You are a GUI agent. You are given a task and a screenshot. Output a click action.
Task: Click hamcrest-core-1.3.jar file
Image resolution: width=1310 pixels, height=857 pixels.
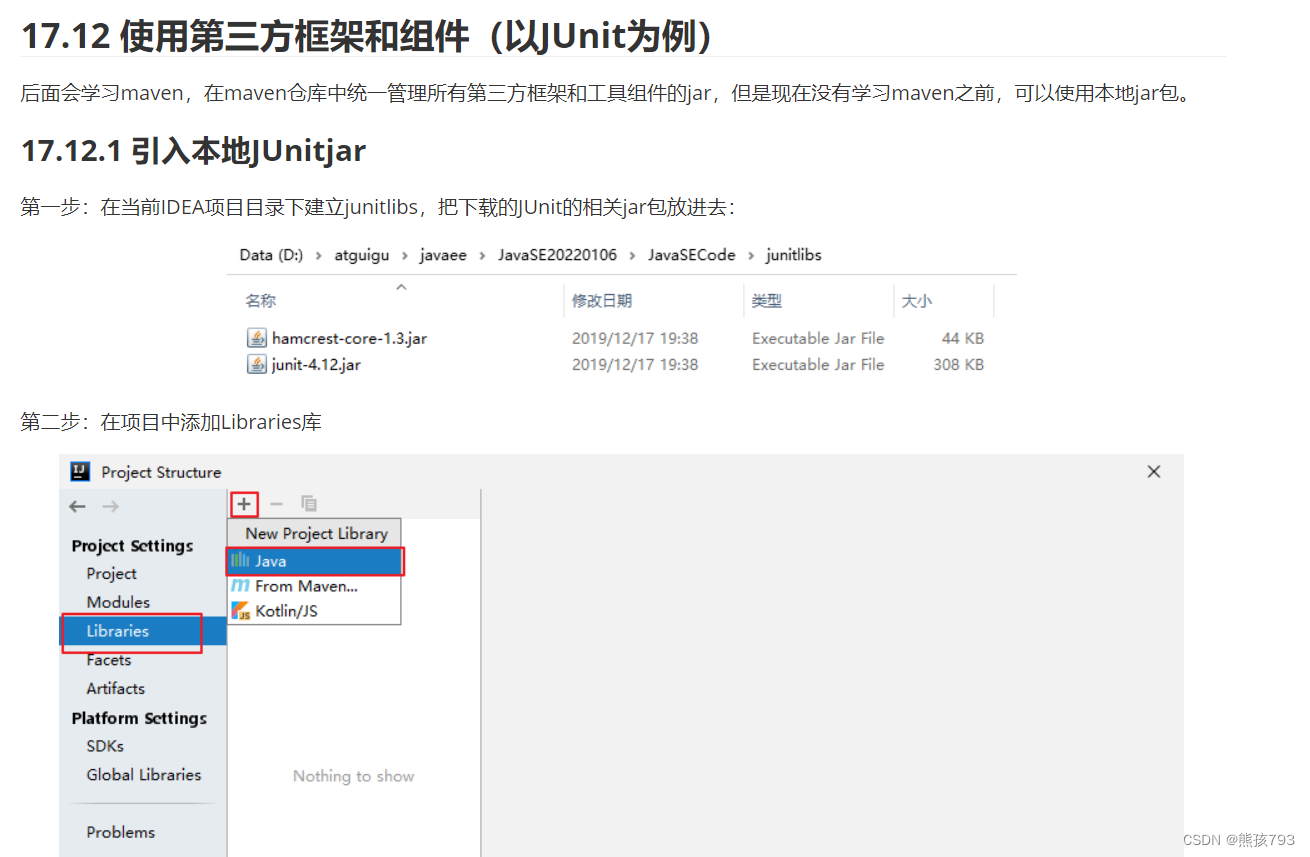(349, 338)
